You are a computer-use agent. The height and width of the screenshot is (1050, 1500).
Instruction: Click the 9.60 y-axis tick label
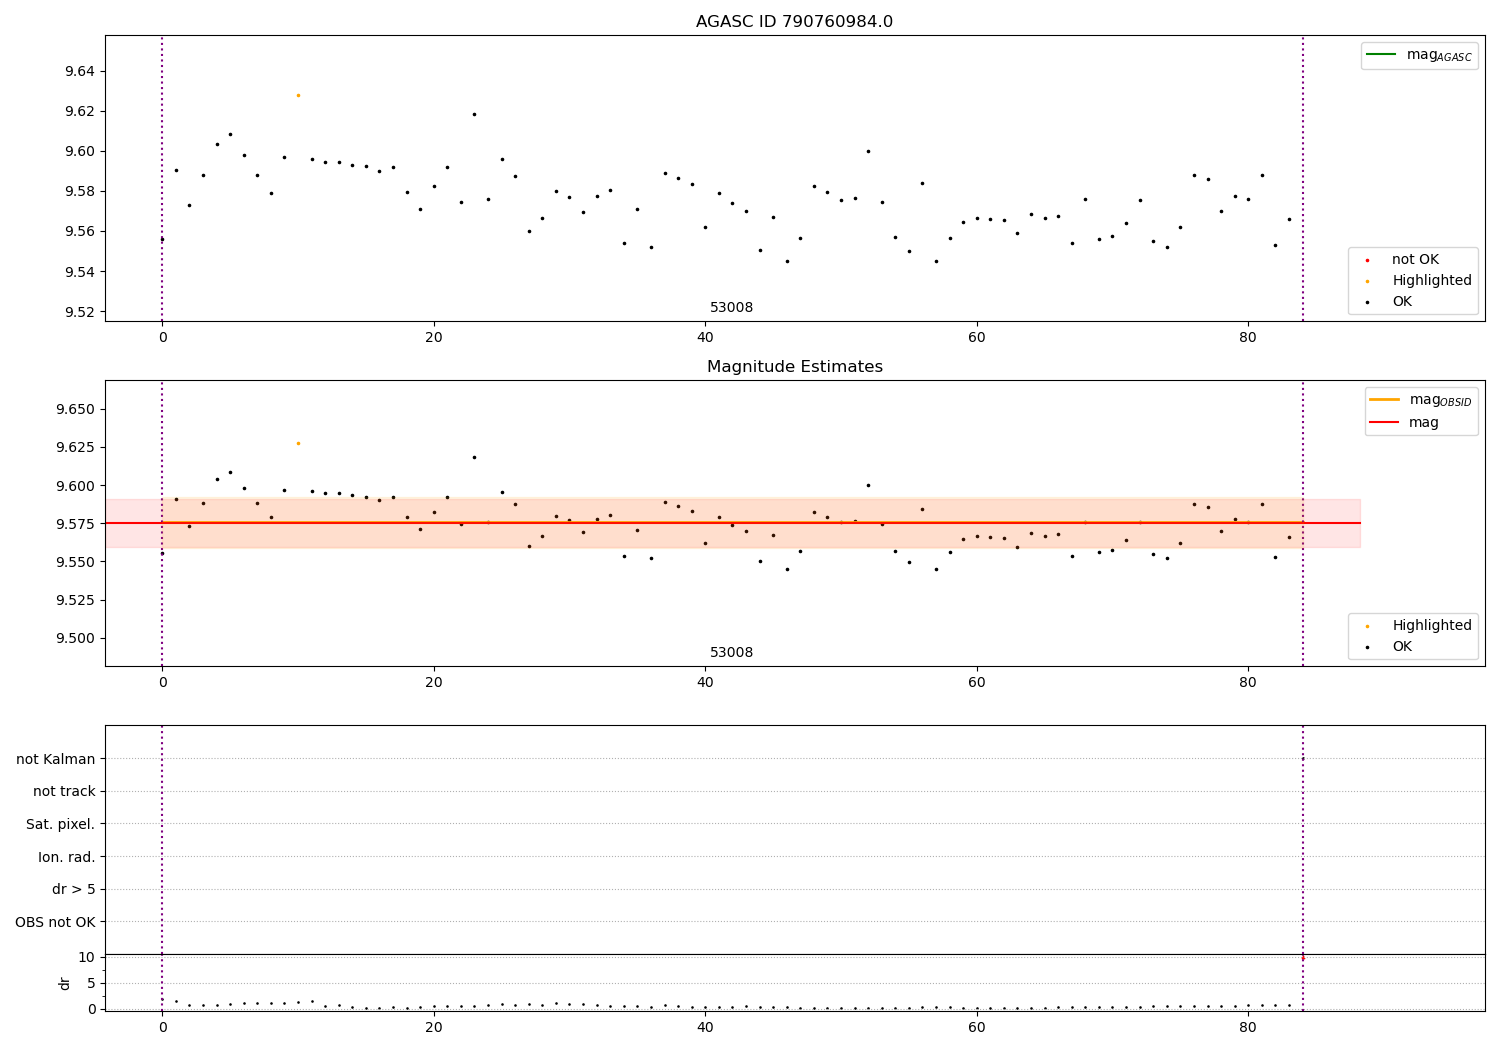pyautogui.click(x=80, y=151)
